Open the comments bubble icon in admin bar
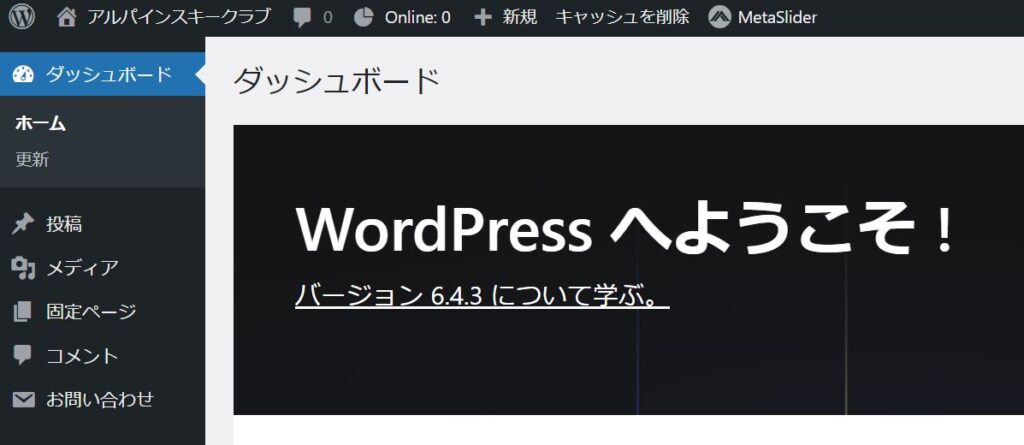 tap(302, 18)
